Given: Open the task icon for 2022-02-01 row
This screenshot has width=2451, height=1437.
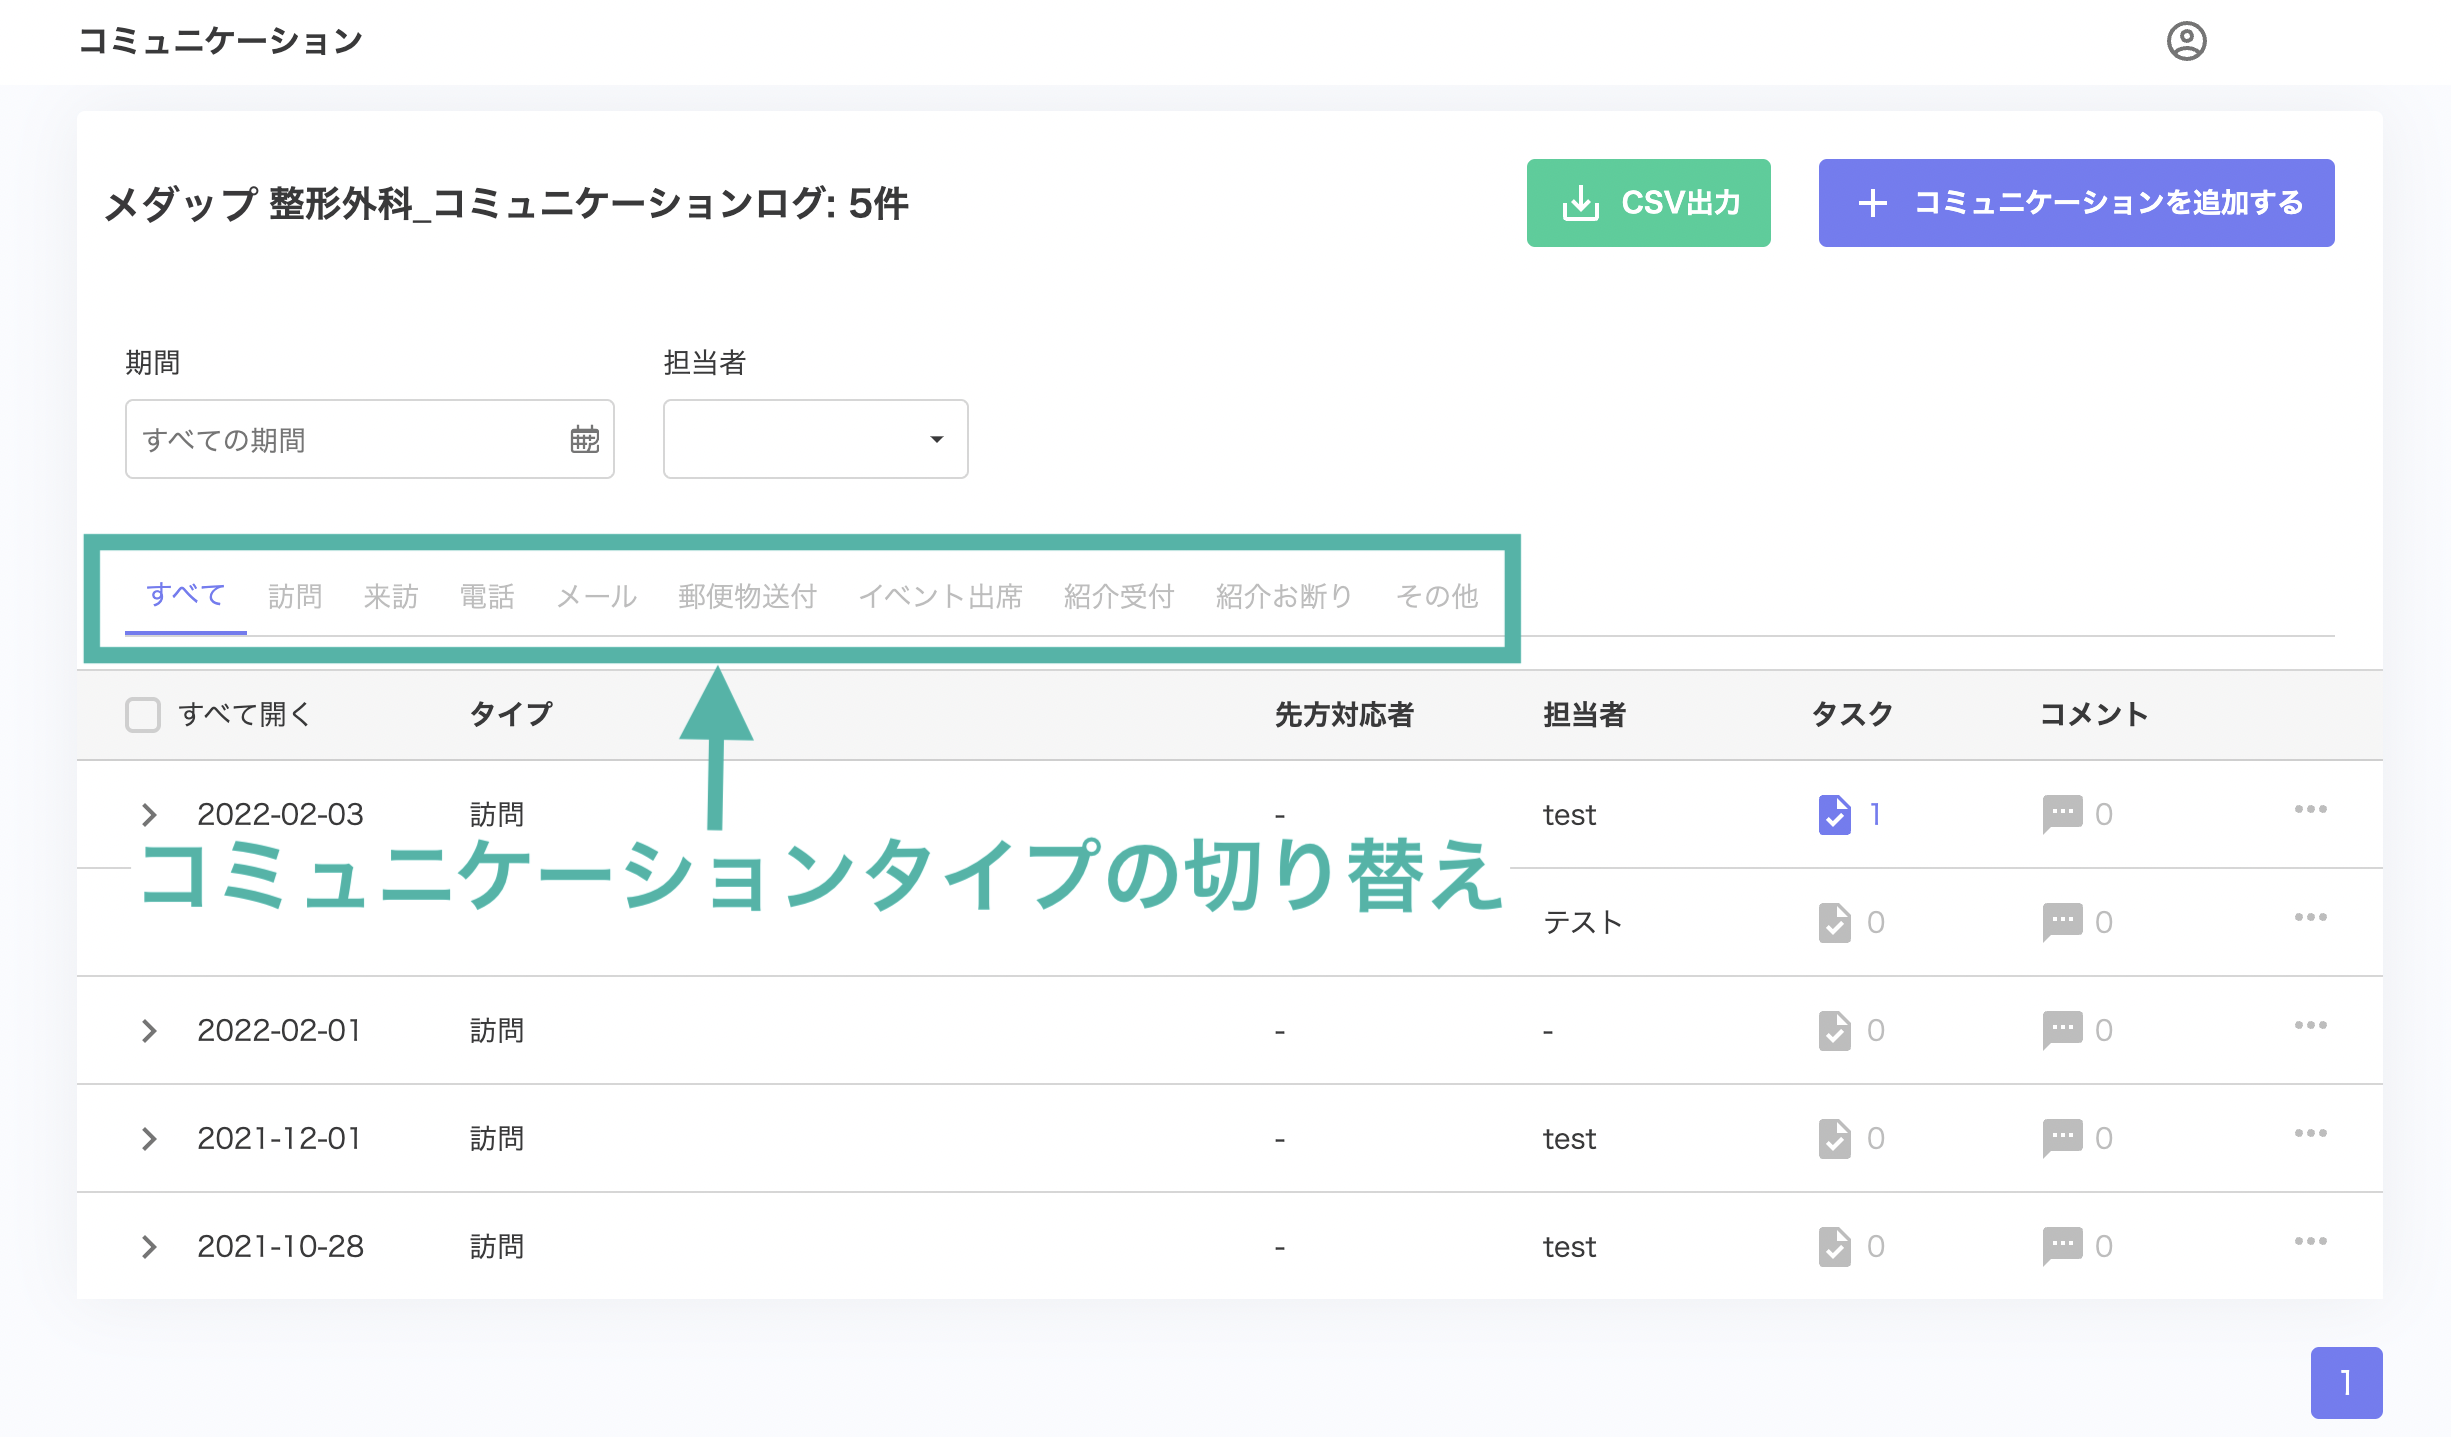Looking at the screenshot, I should click(x=1834, y=1030).
